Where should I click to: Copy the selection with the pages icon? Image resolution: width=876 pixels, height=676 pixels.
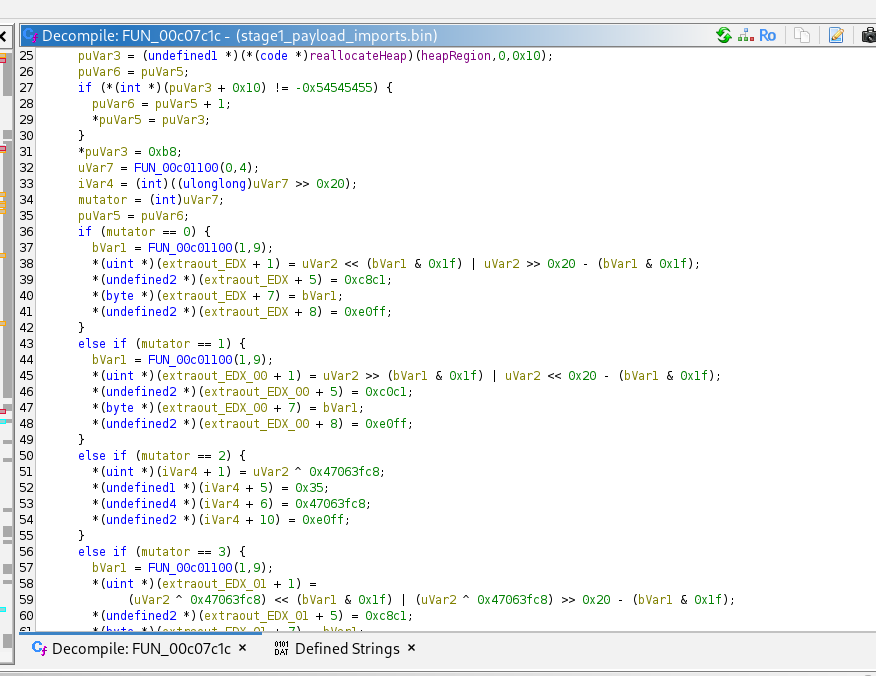802,35
